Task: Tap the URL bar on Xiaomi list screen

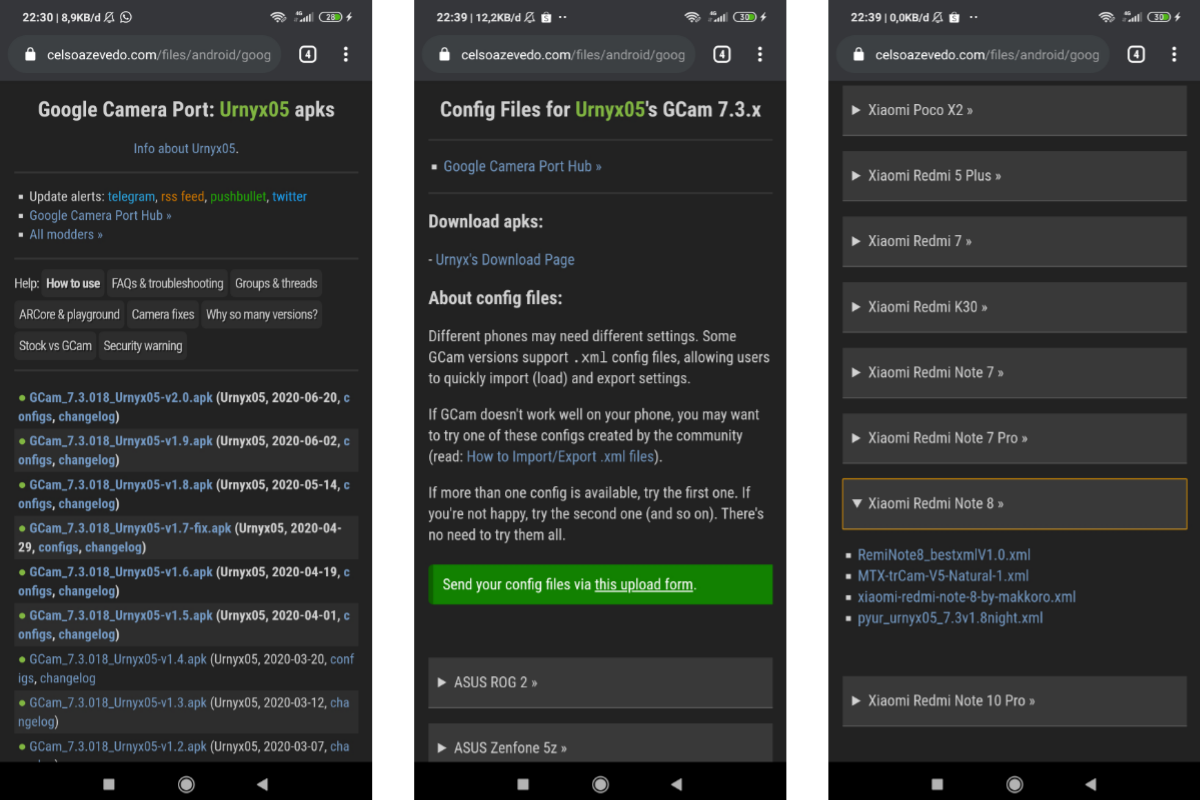Action: (x=974, y=55)
